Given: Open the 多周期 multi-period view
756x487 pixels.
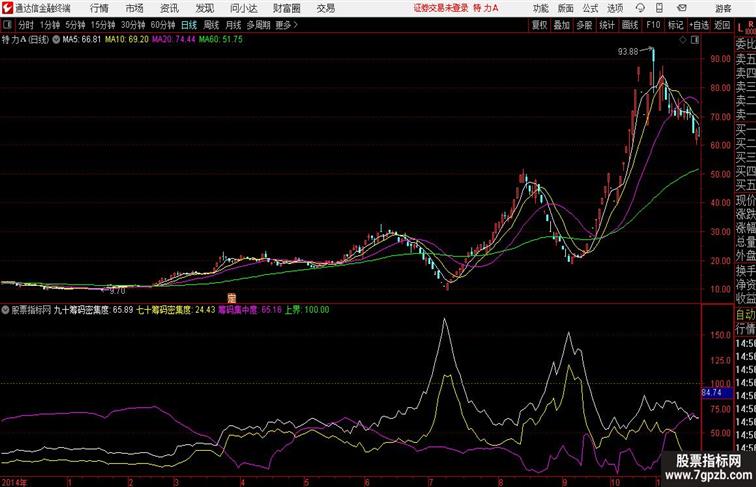Looking at the screenshot, I should tap(258, 25).
